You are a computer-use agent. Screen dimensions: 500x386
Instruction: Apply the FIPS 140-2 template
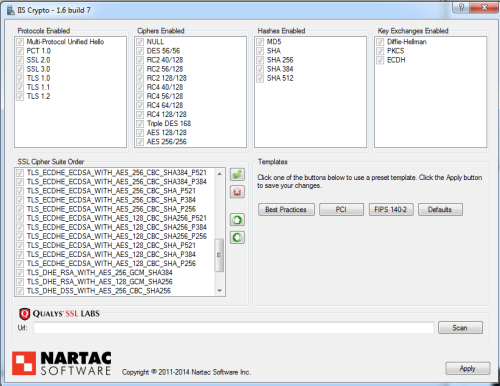pyautogui.click(x=391, y=210)
